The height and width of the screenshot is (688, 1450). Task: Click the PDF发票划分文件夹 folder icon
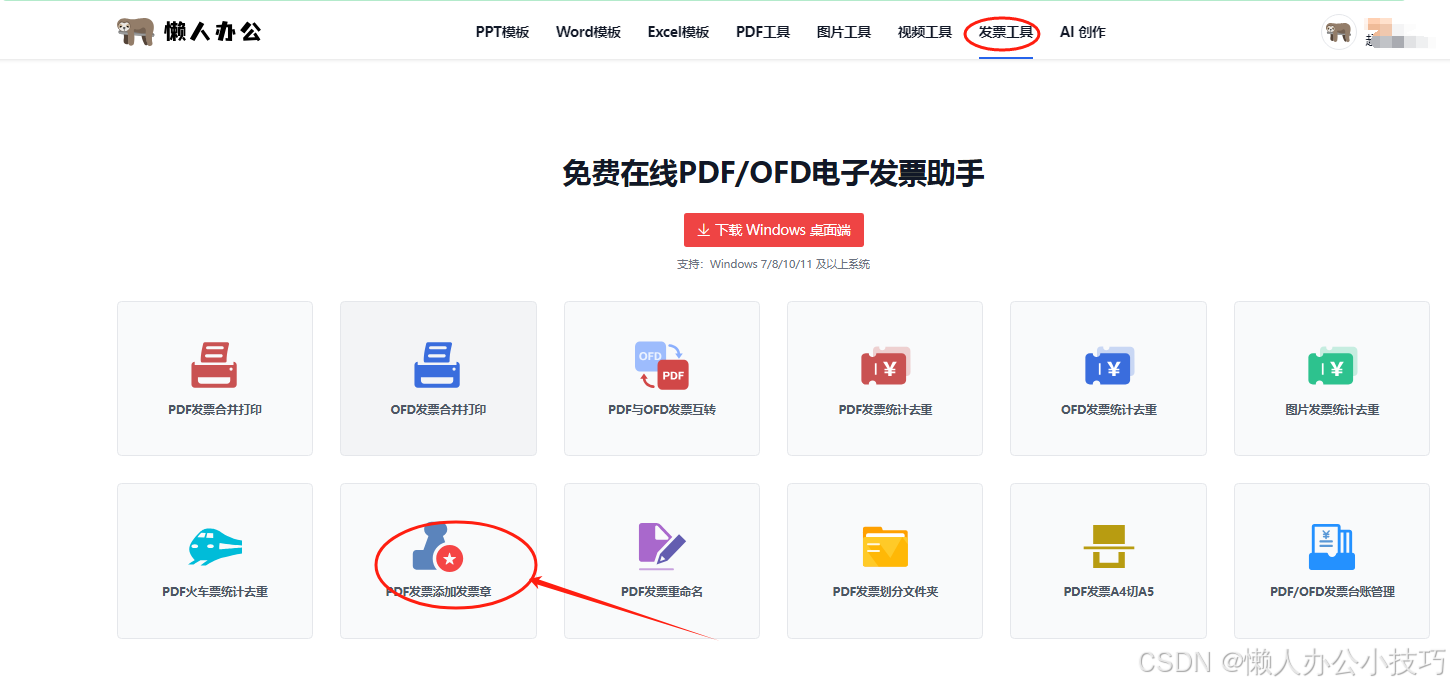tap(885, 547)
